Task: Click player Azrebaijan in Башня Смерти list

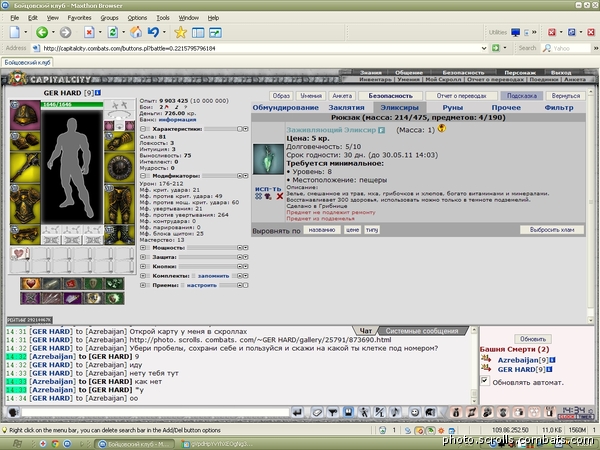Action: pos(518,360)
